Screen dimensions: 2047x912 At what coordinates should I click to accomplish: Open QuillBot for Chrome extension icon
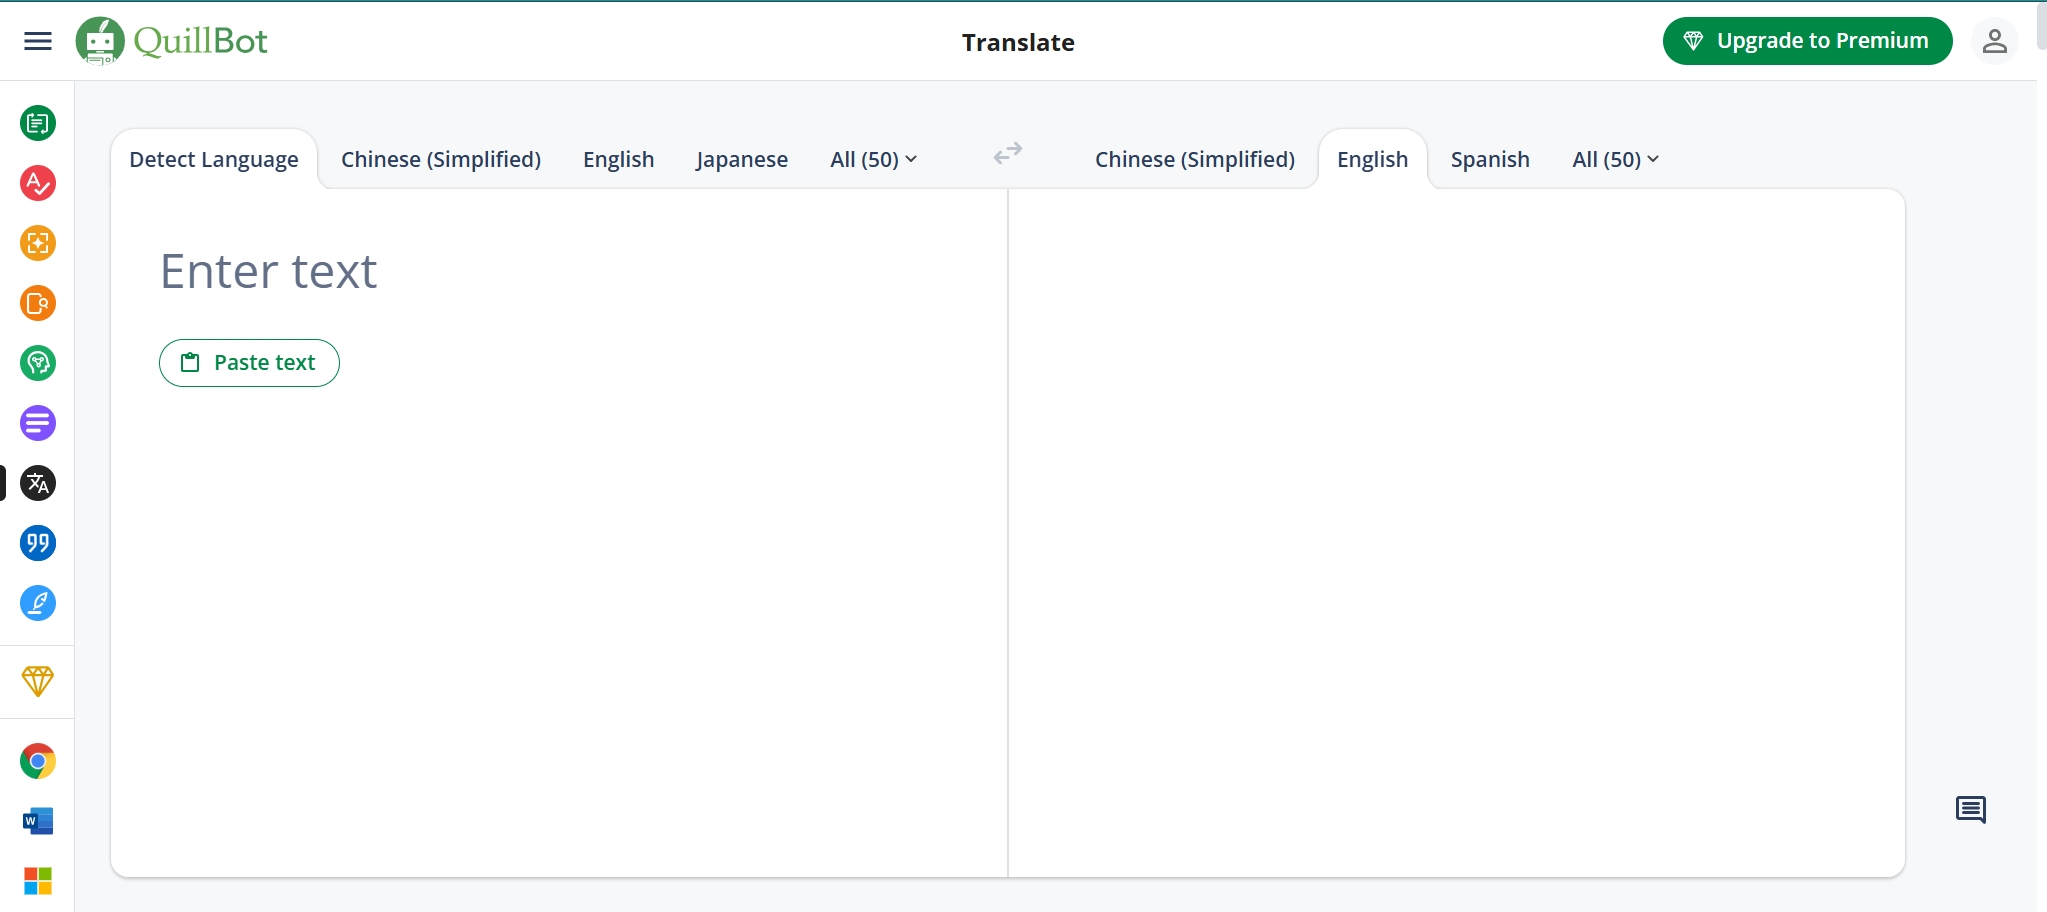pos(38,761)
